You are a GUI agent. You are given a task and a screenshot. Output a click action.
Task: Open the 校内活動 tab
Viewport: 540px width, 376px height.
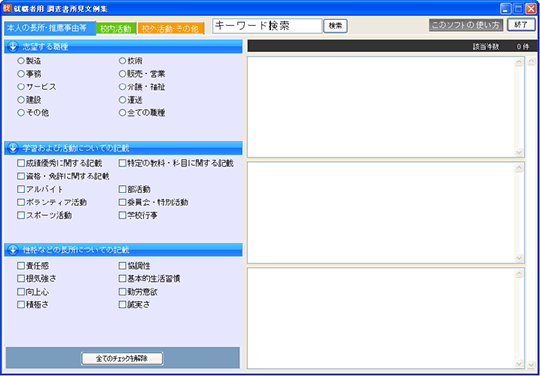click(116, 29)
